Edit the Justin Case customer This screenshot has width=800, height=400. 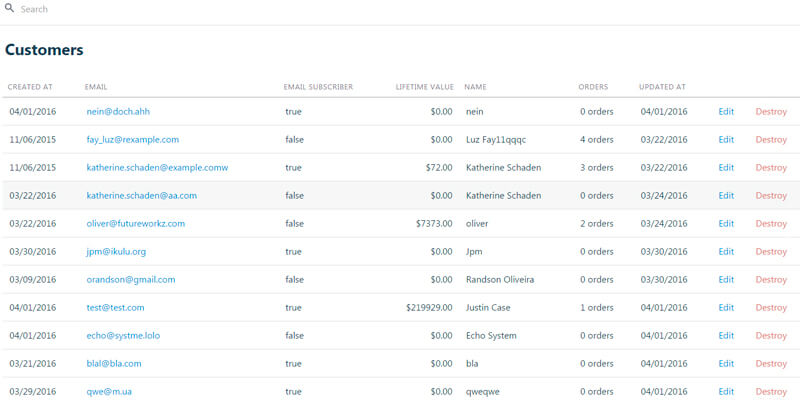point(726,308)
